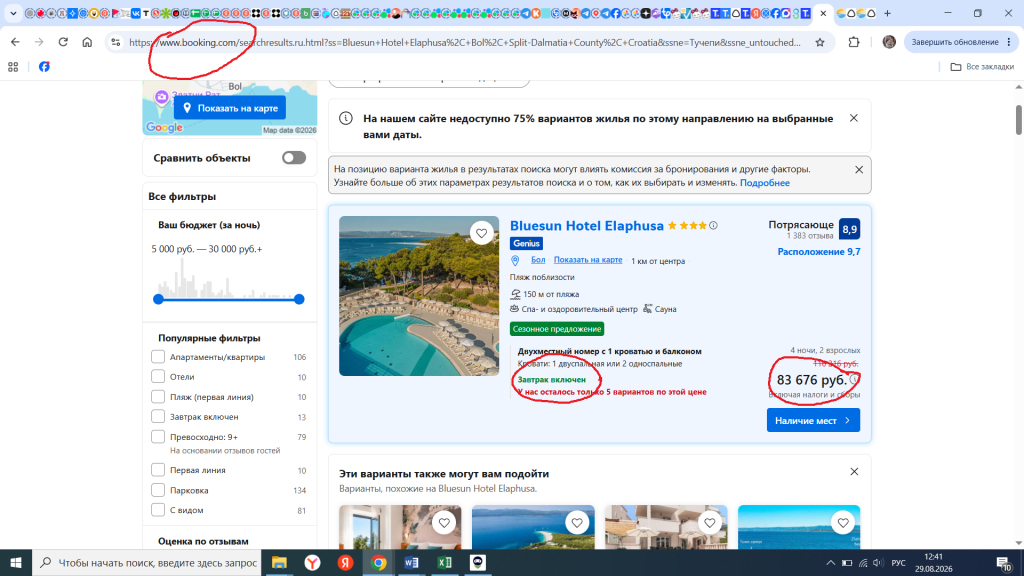
Task: Toggle the Сравнить объекты switch
Action: pos(294,157)
